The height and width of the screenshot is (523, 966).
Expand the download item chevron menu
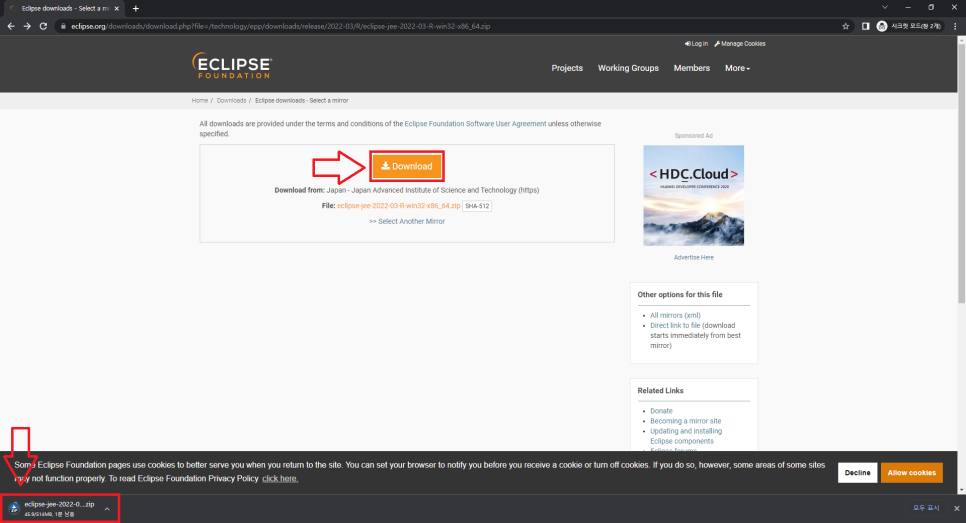[x=107, y=509]
